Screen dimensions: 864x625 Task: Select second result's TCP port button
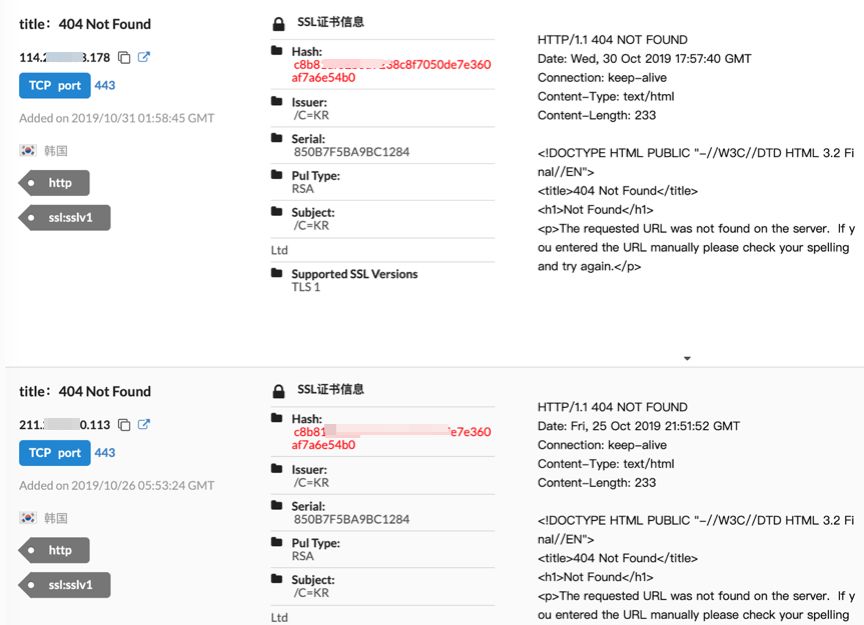point(55,453)
